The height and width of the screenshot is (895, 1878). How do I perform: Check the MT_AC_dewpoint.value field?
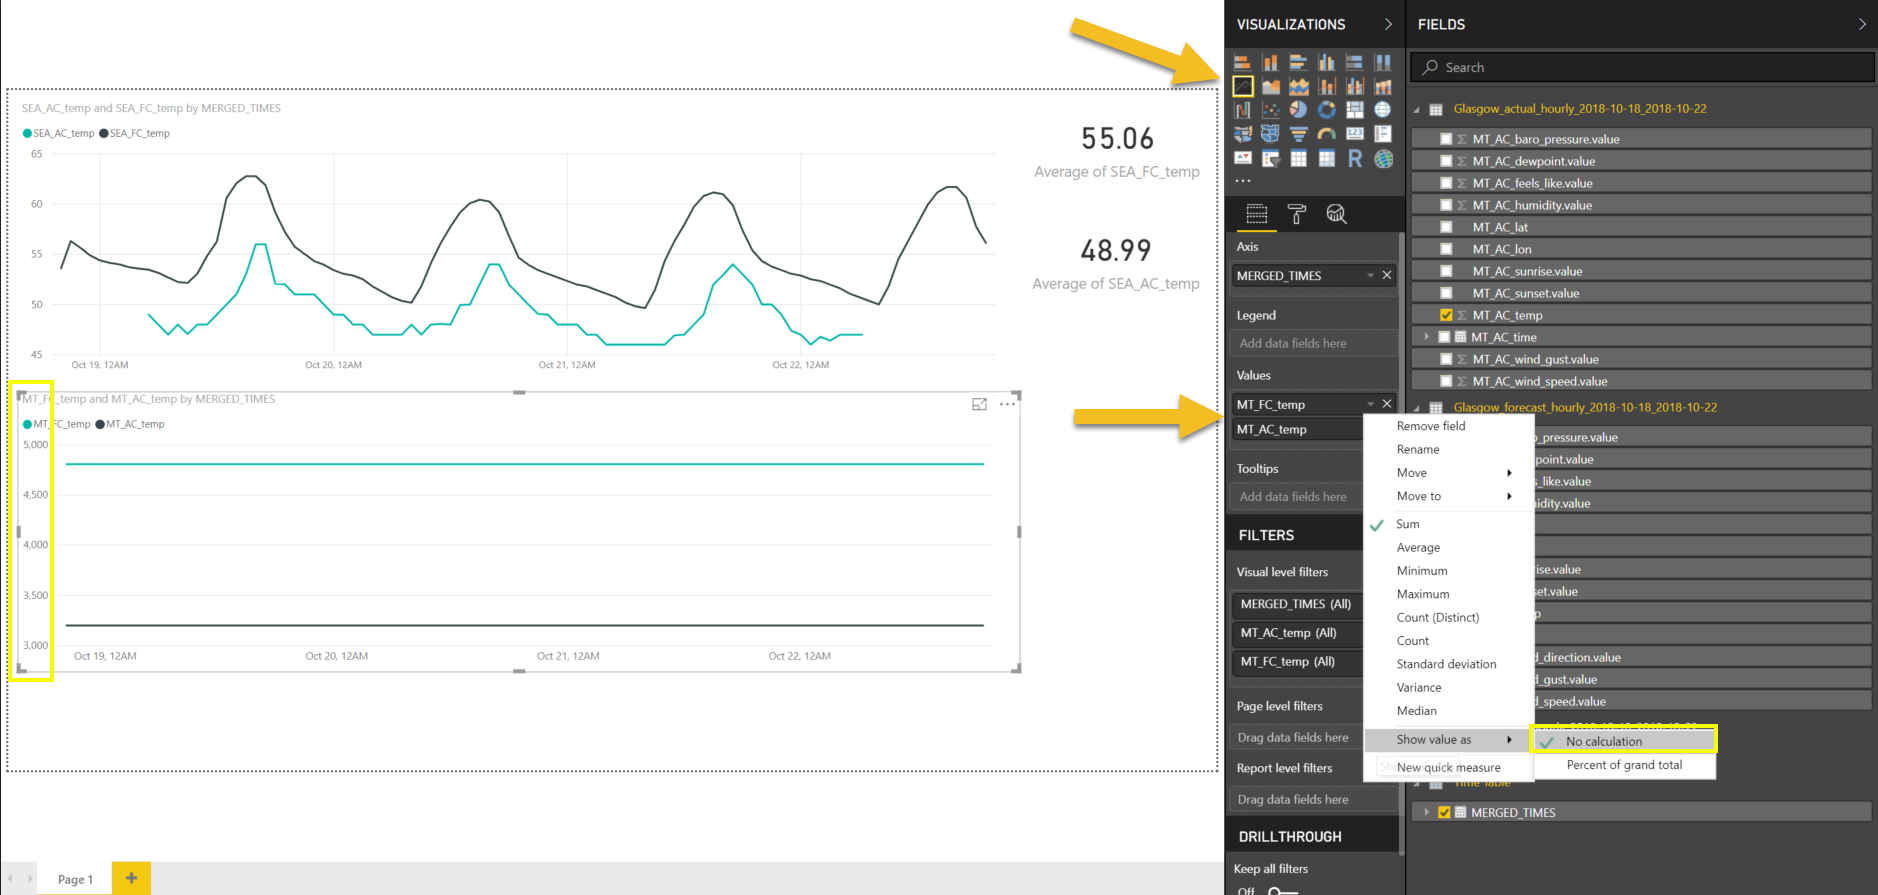[x=1446, y=161]
